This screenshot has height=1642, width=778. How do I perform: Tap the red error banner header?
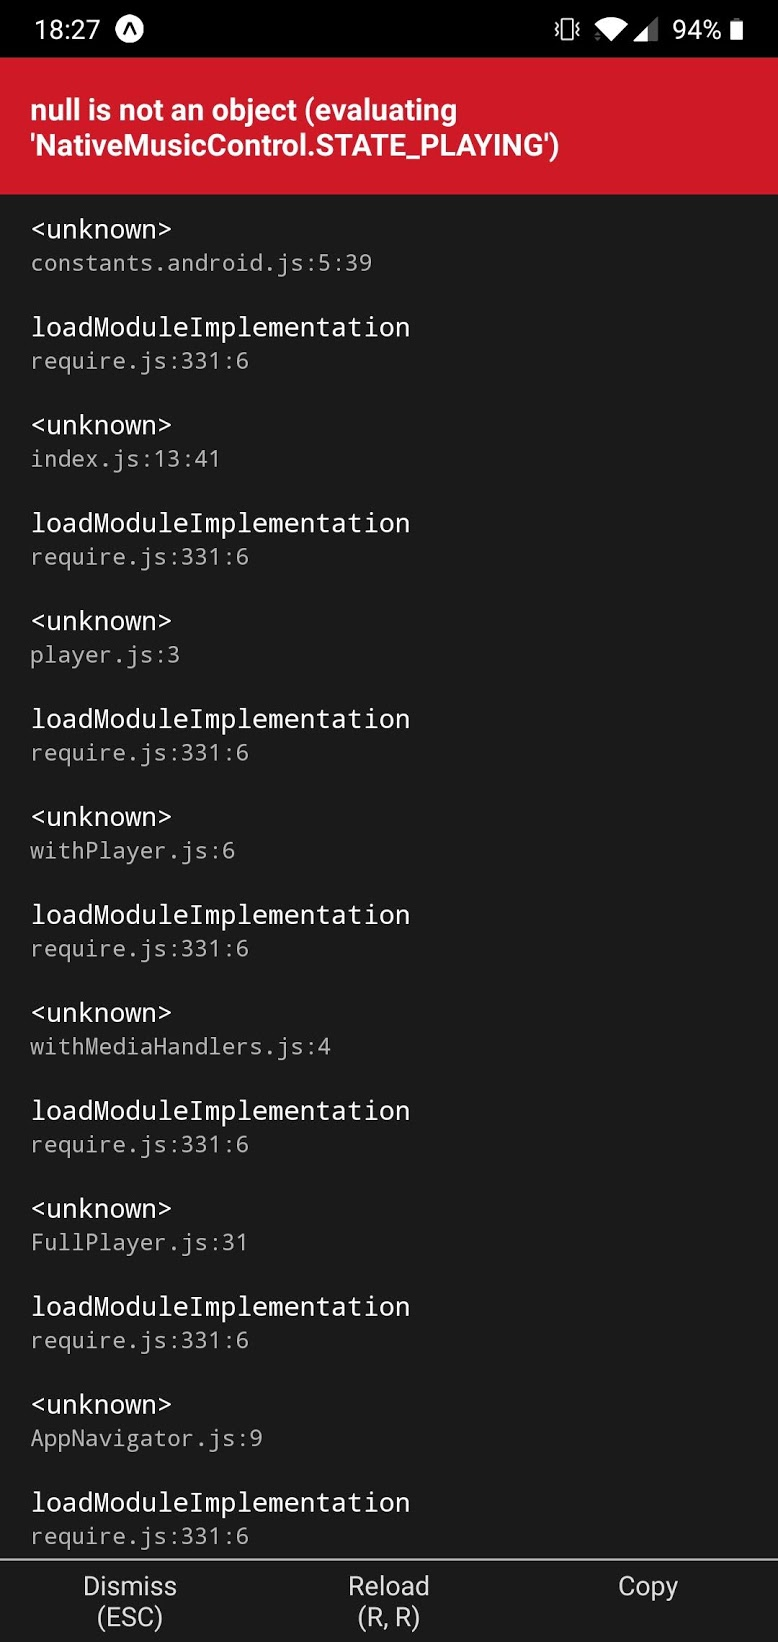point(389,128)
